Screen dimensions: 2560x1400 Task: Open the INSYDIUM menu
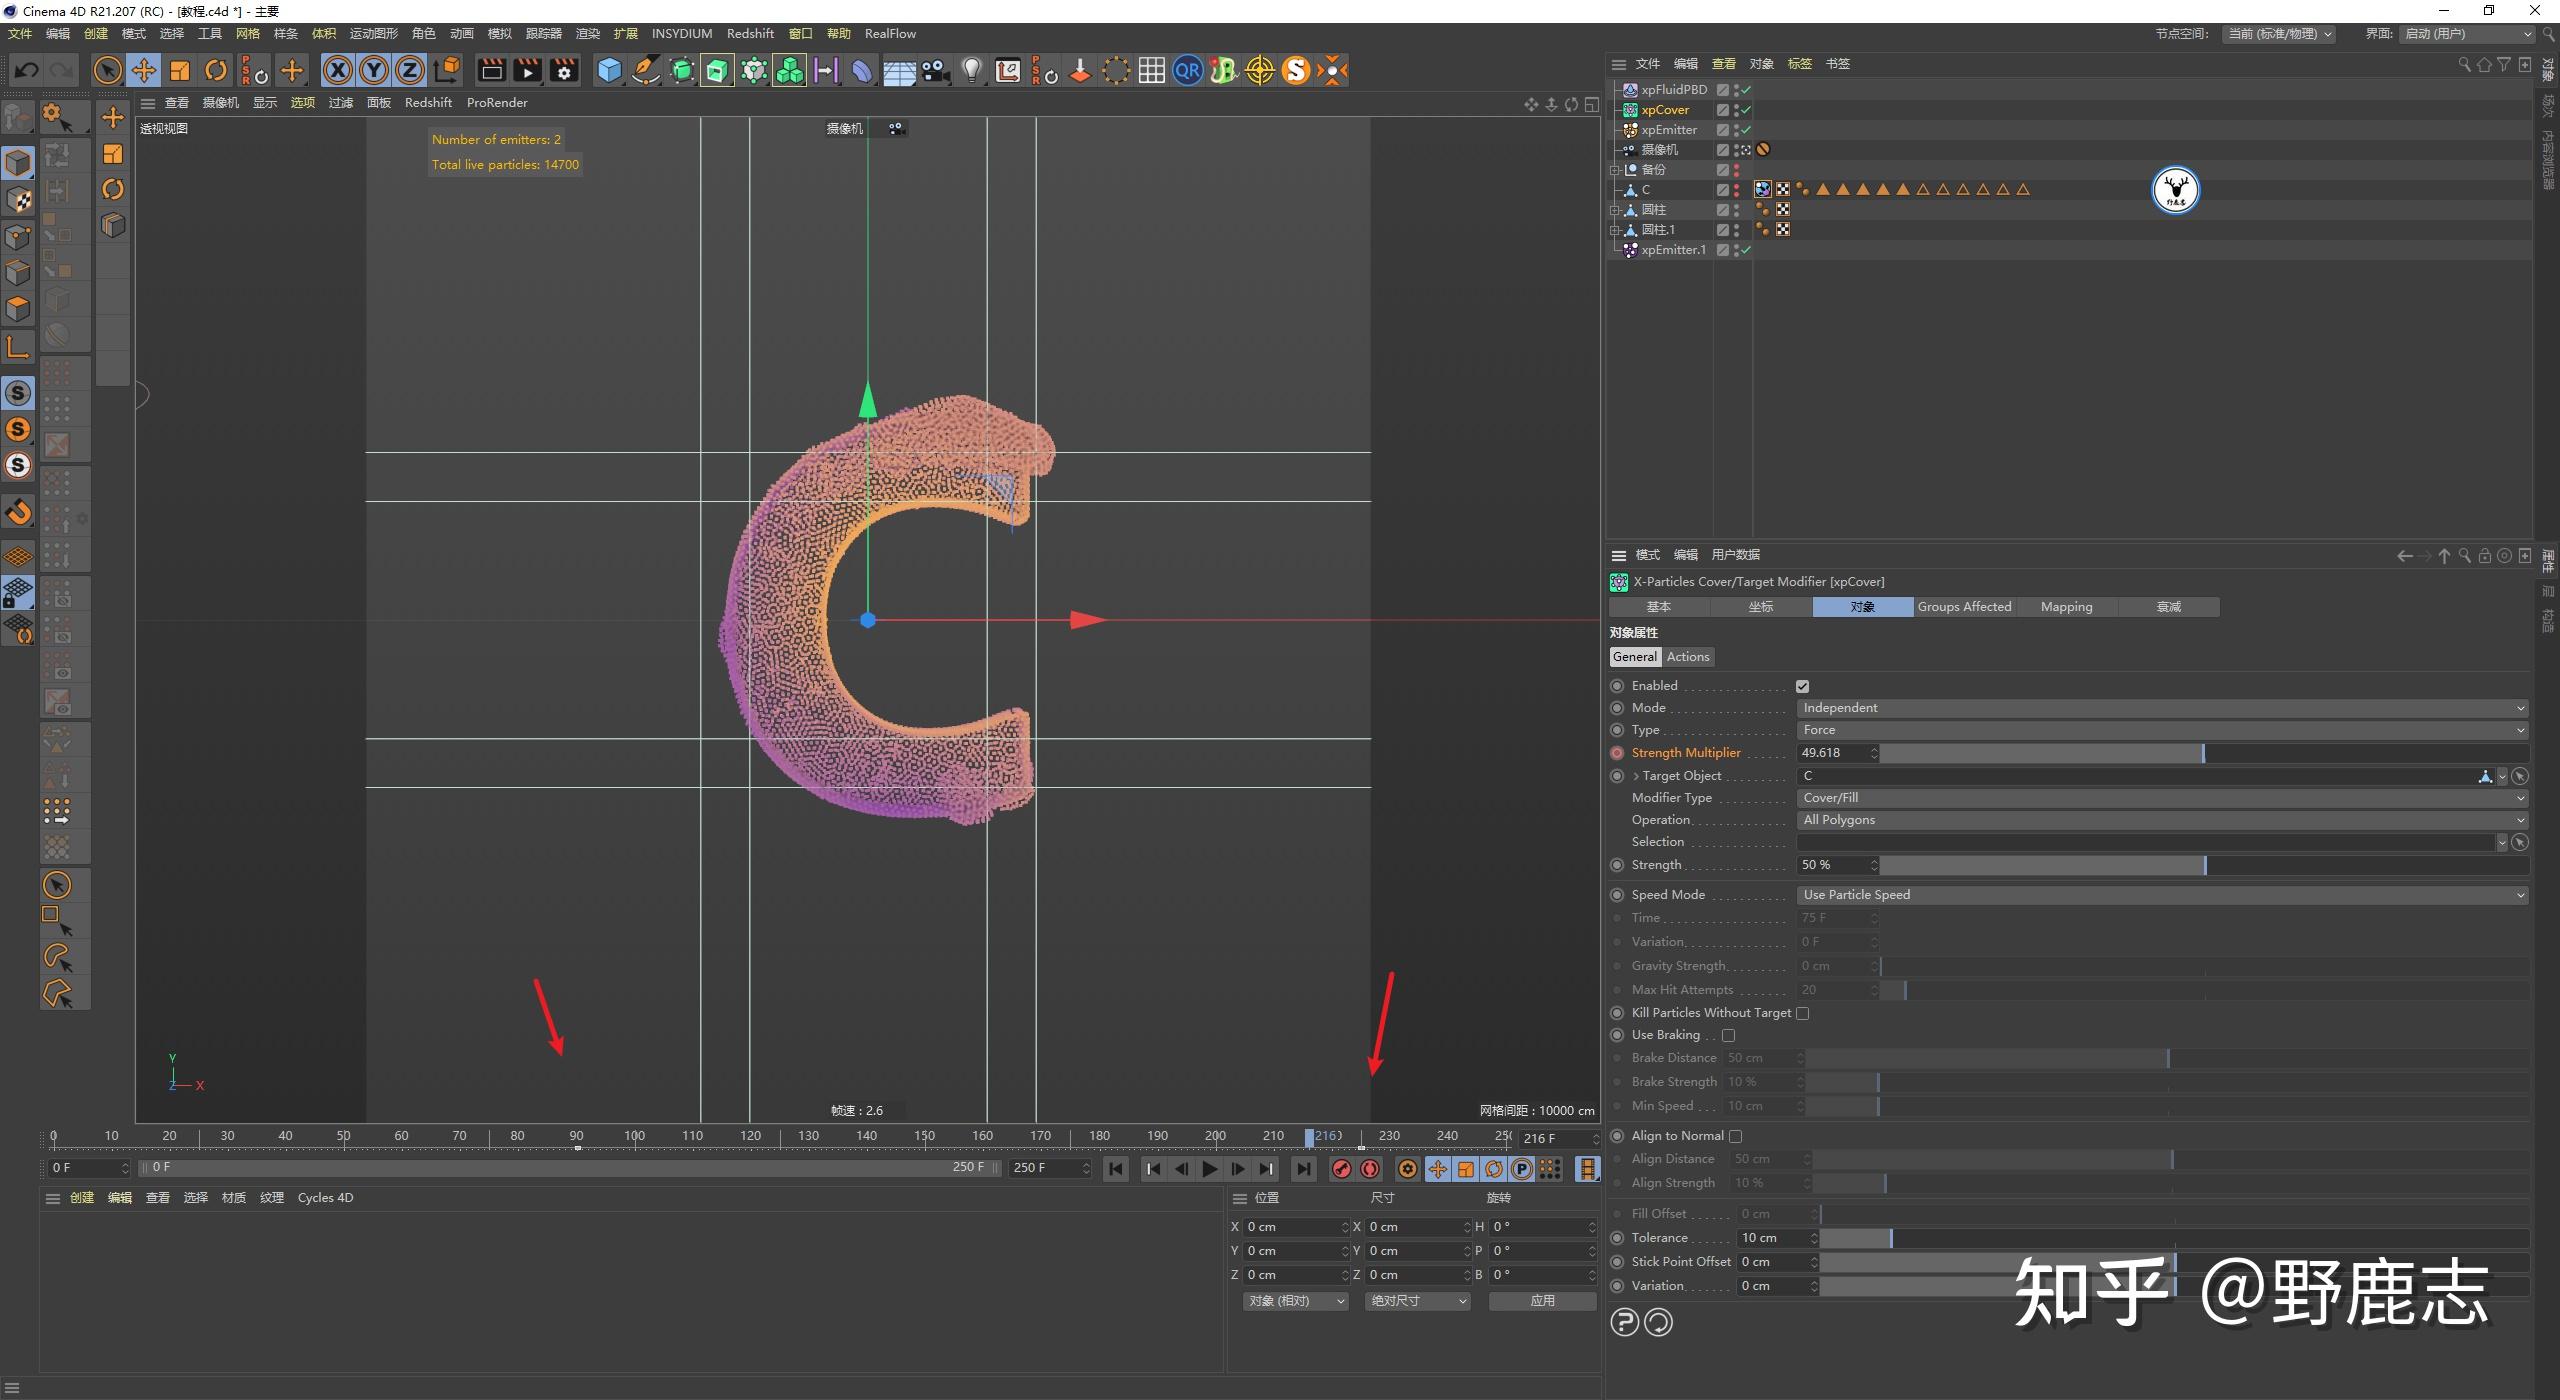681,33
